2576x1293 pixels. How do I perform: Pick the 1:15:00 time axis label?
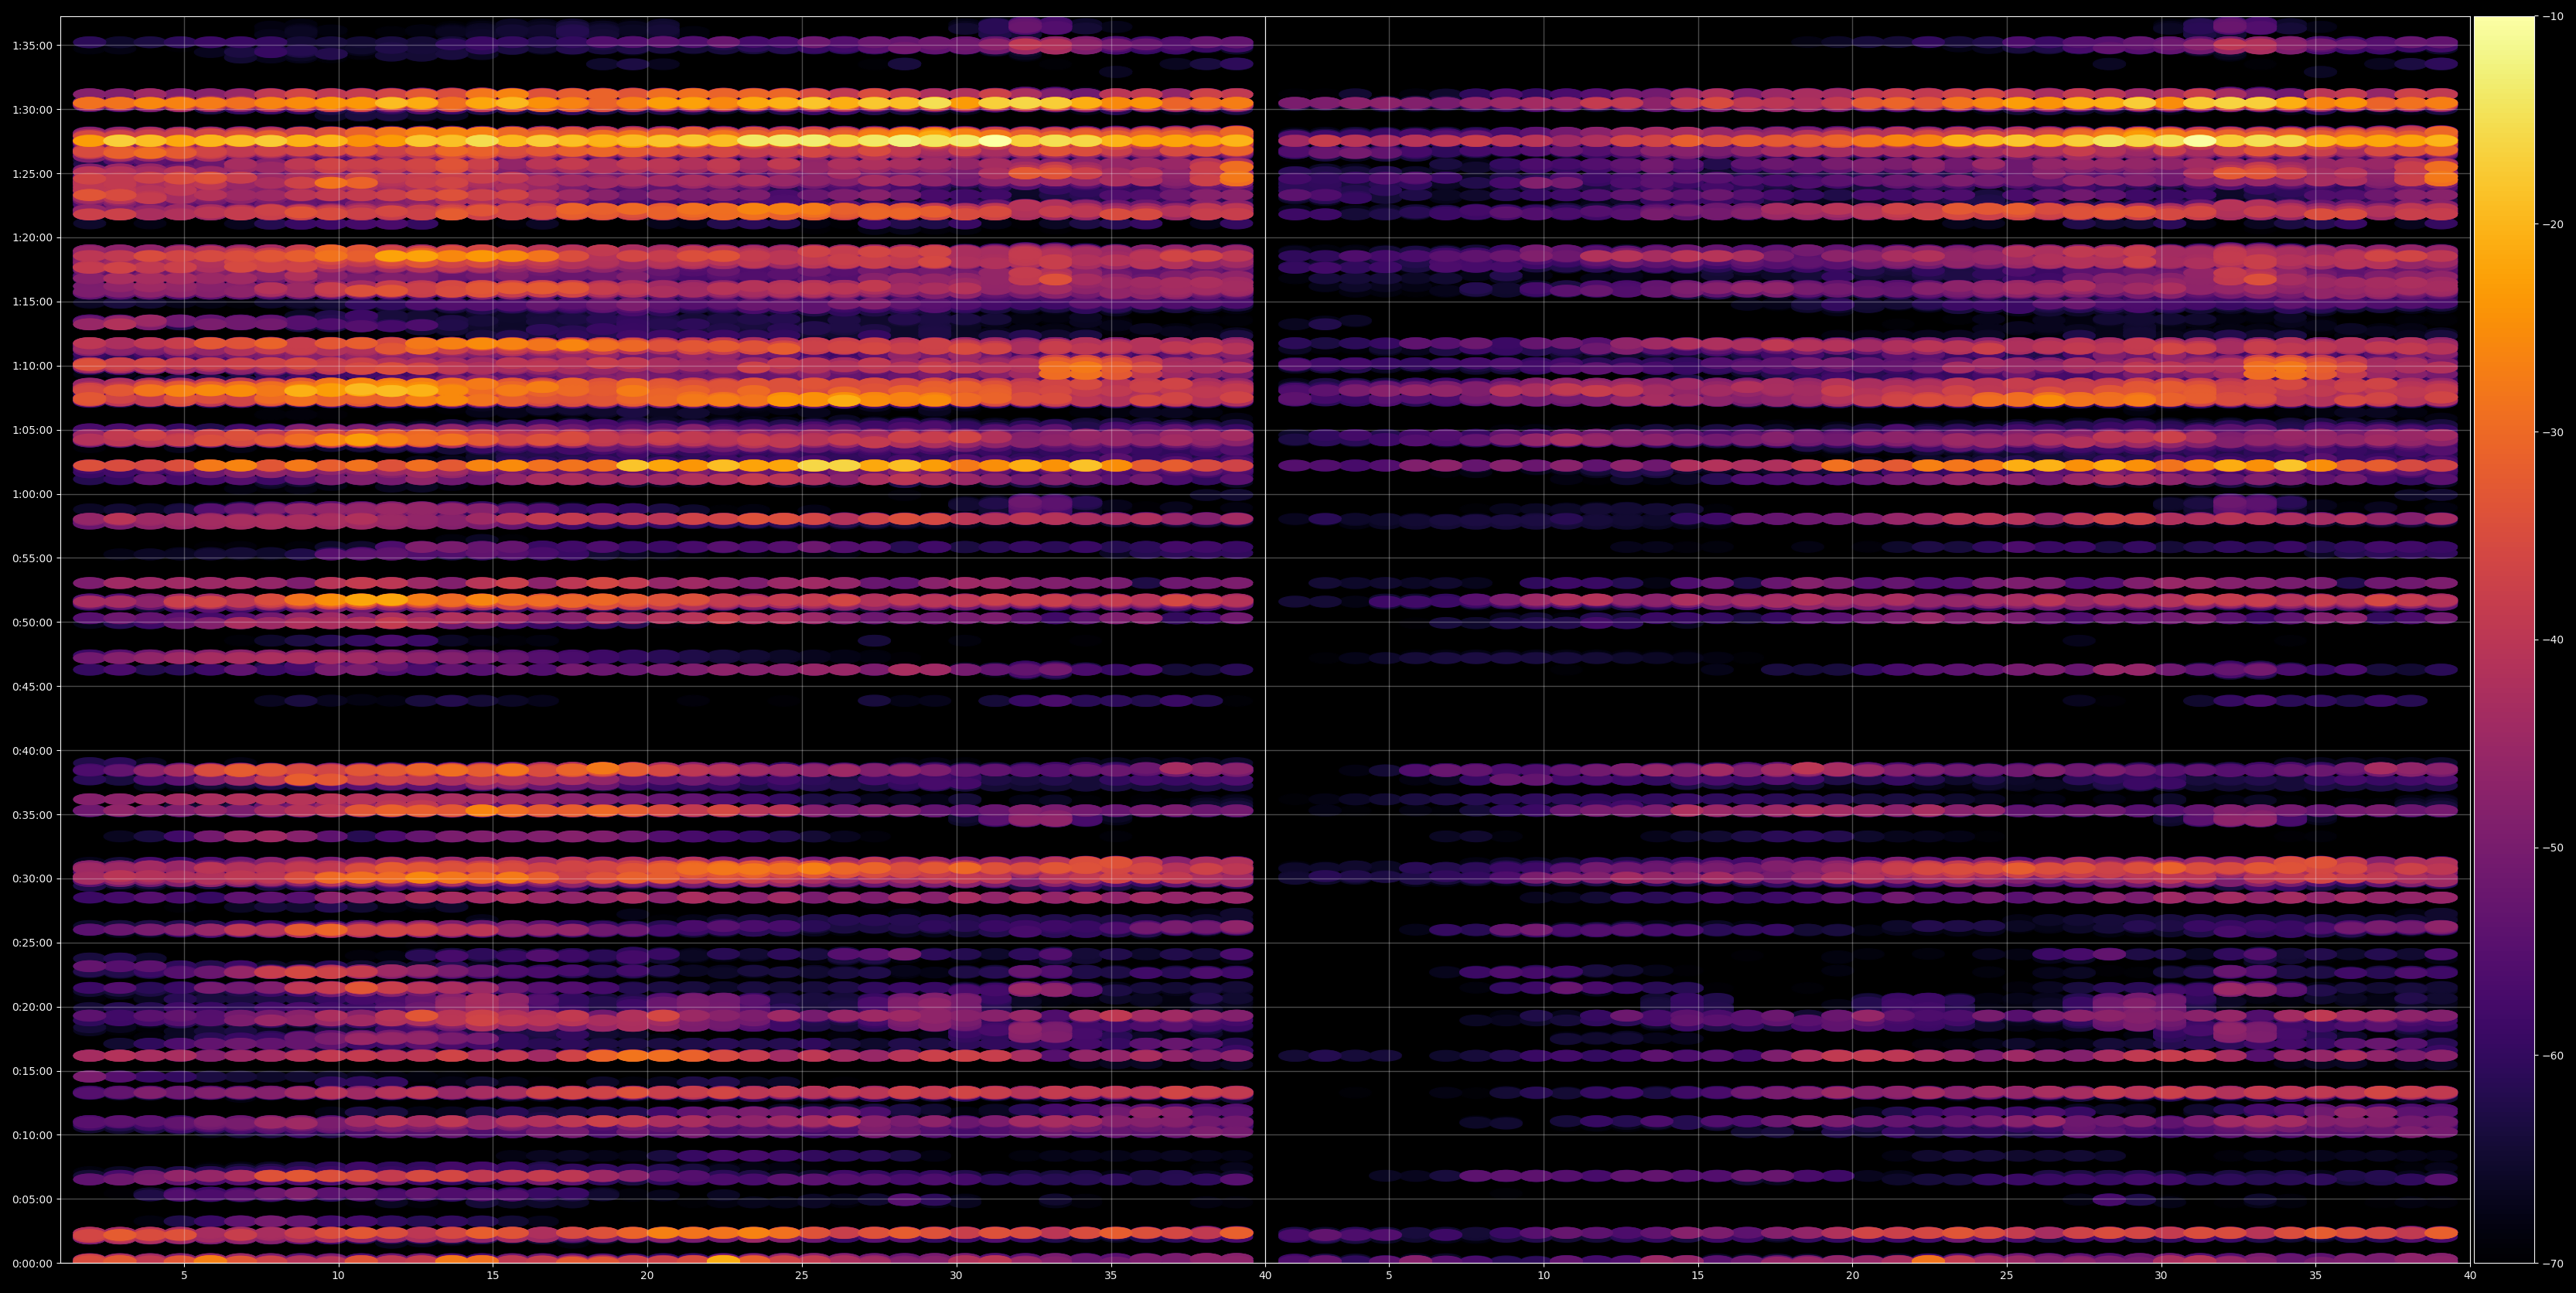tap(32, 302)
